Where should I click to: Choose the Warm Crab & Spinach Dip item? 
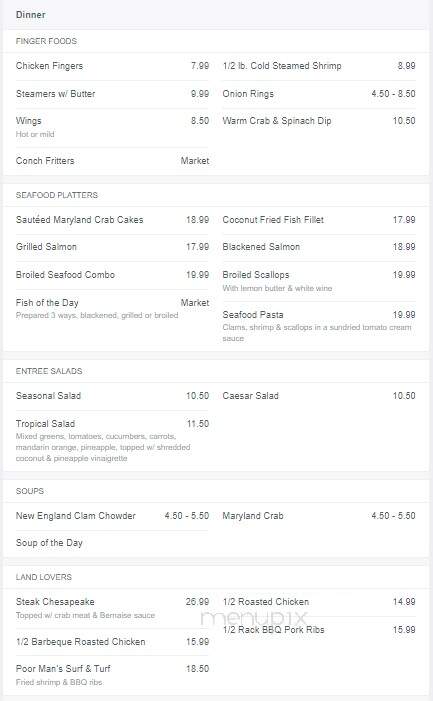pos(319,121)
